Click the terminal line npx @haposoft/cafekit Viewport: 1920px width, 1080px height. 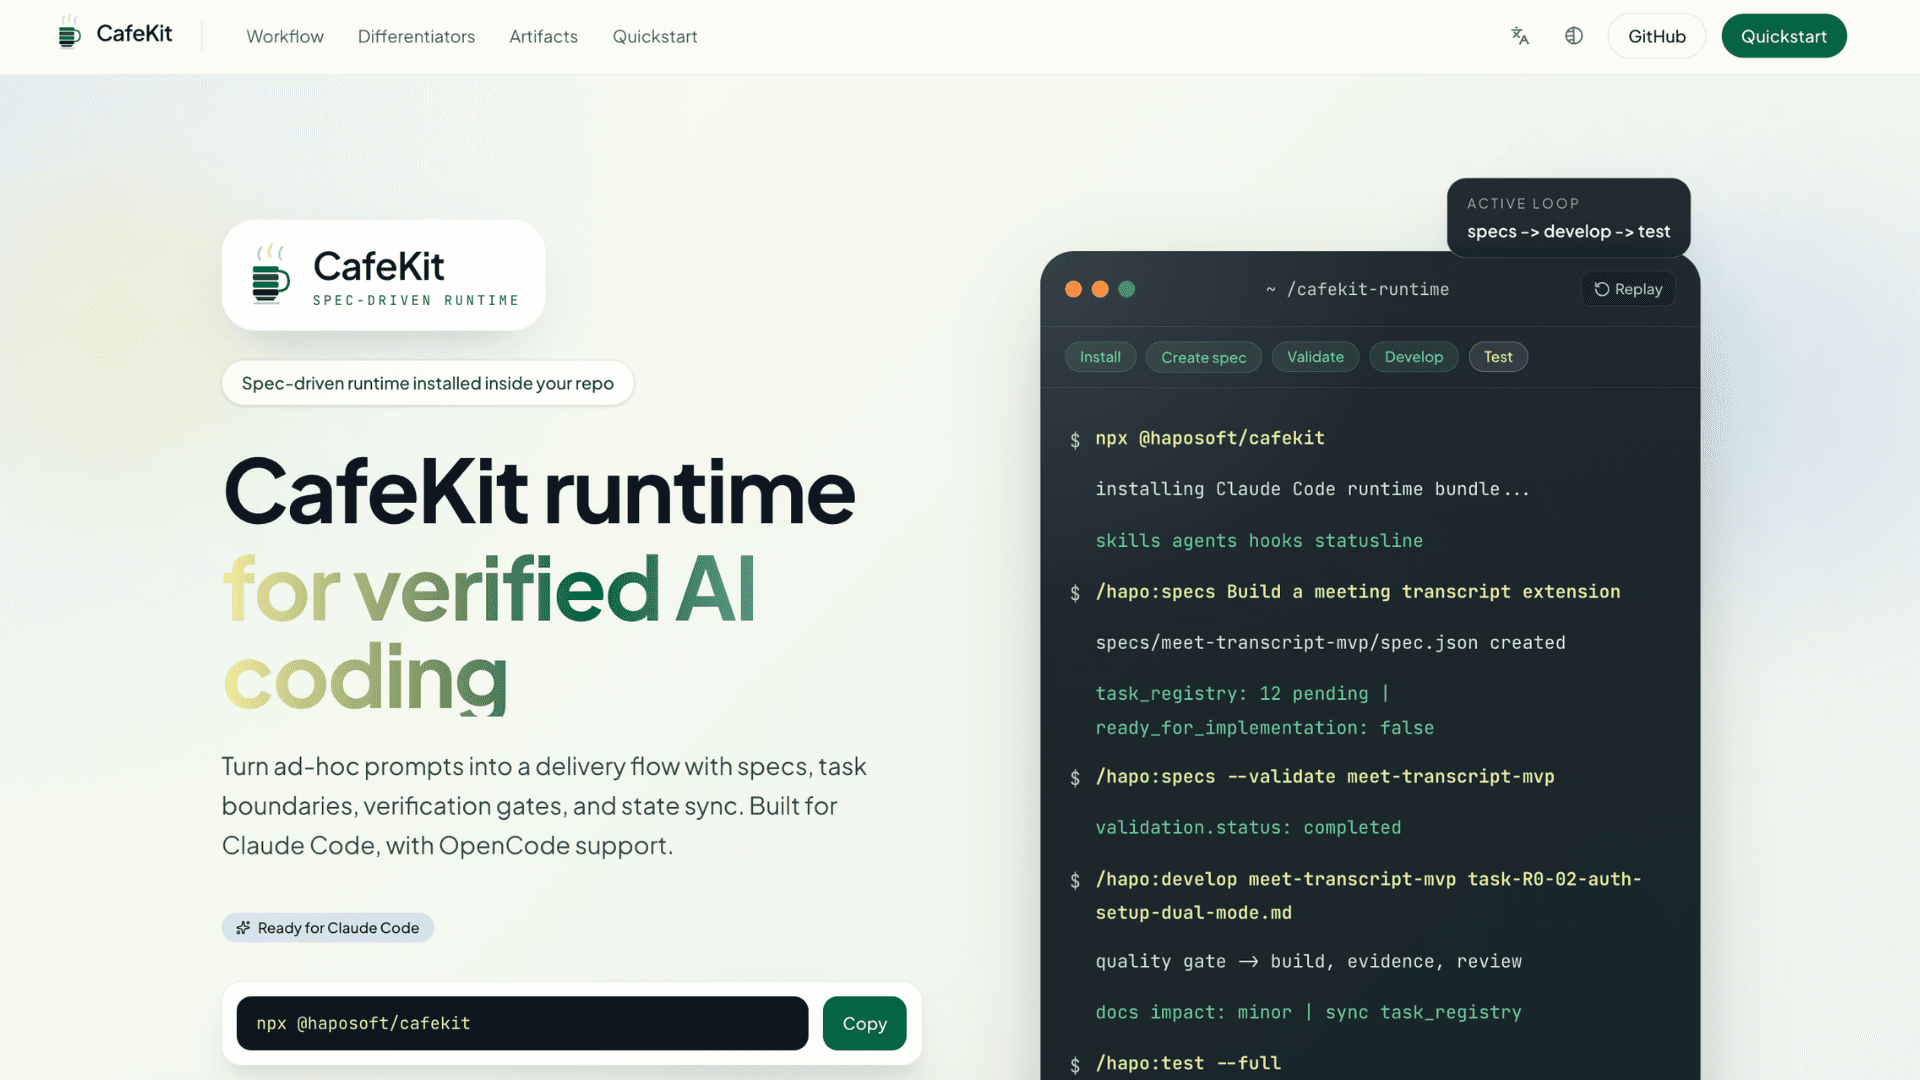pos(1209,438)
